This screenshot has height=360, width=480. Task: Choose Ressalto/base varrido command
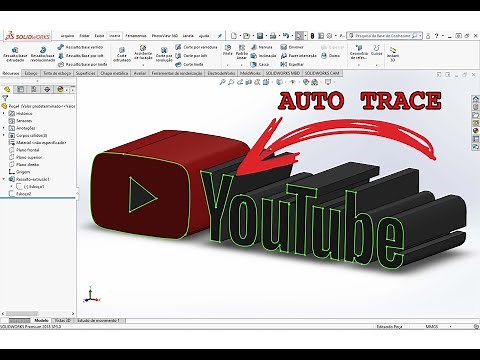pyautogui.click(x=80, y=47)
